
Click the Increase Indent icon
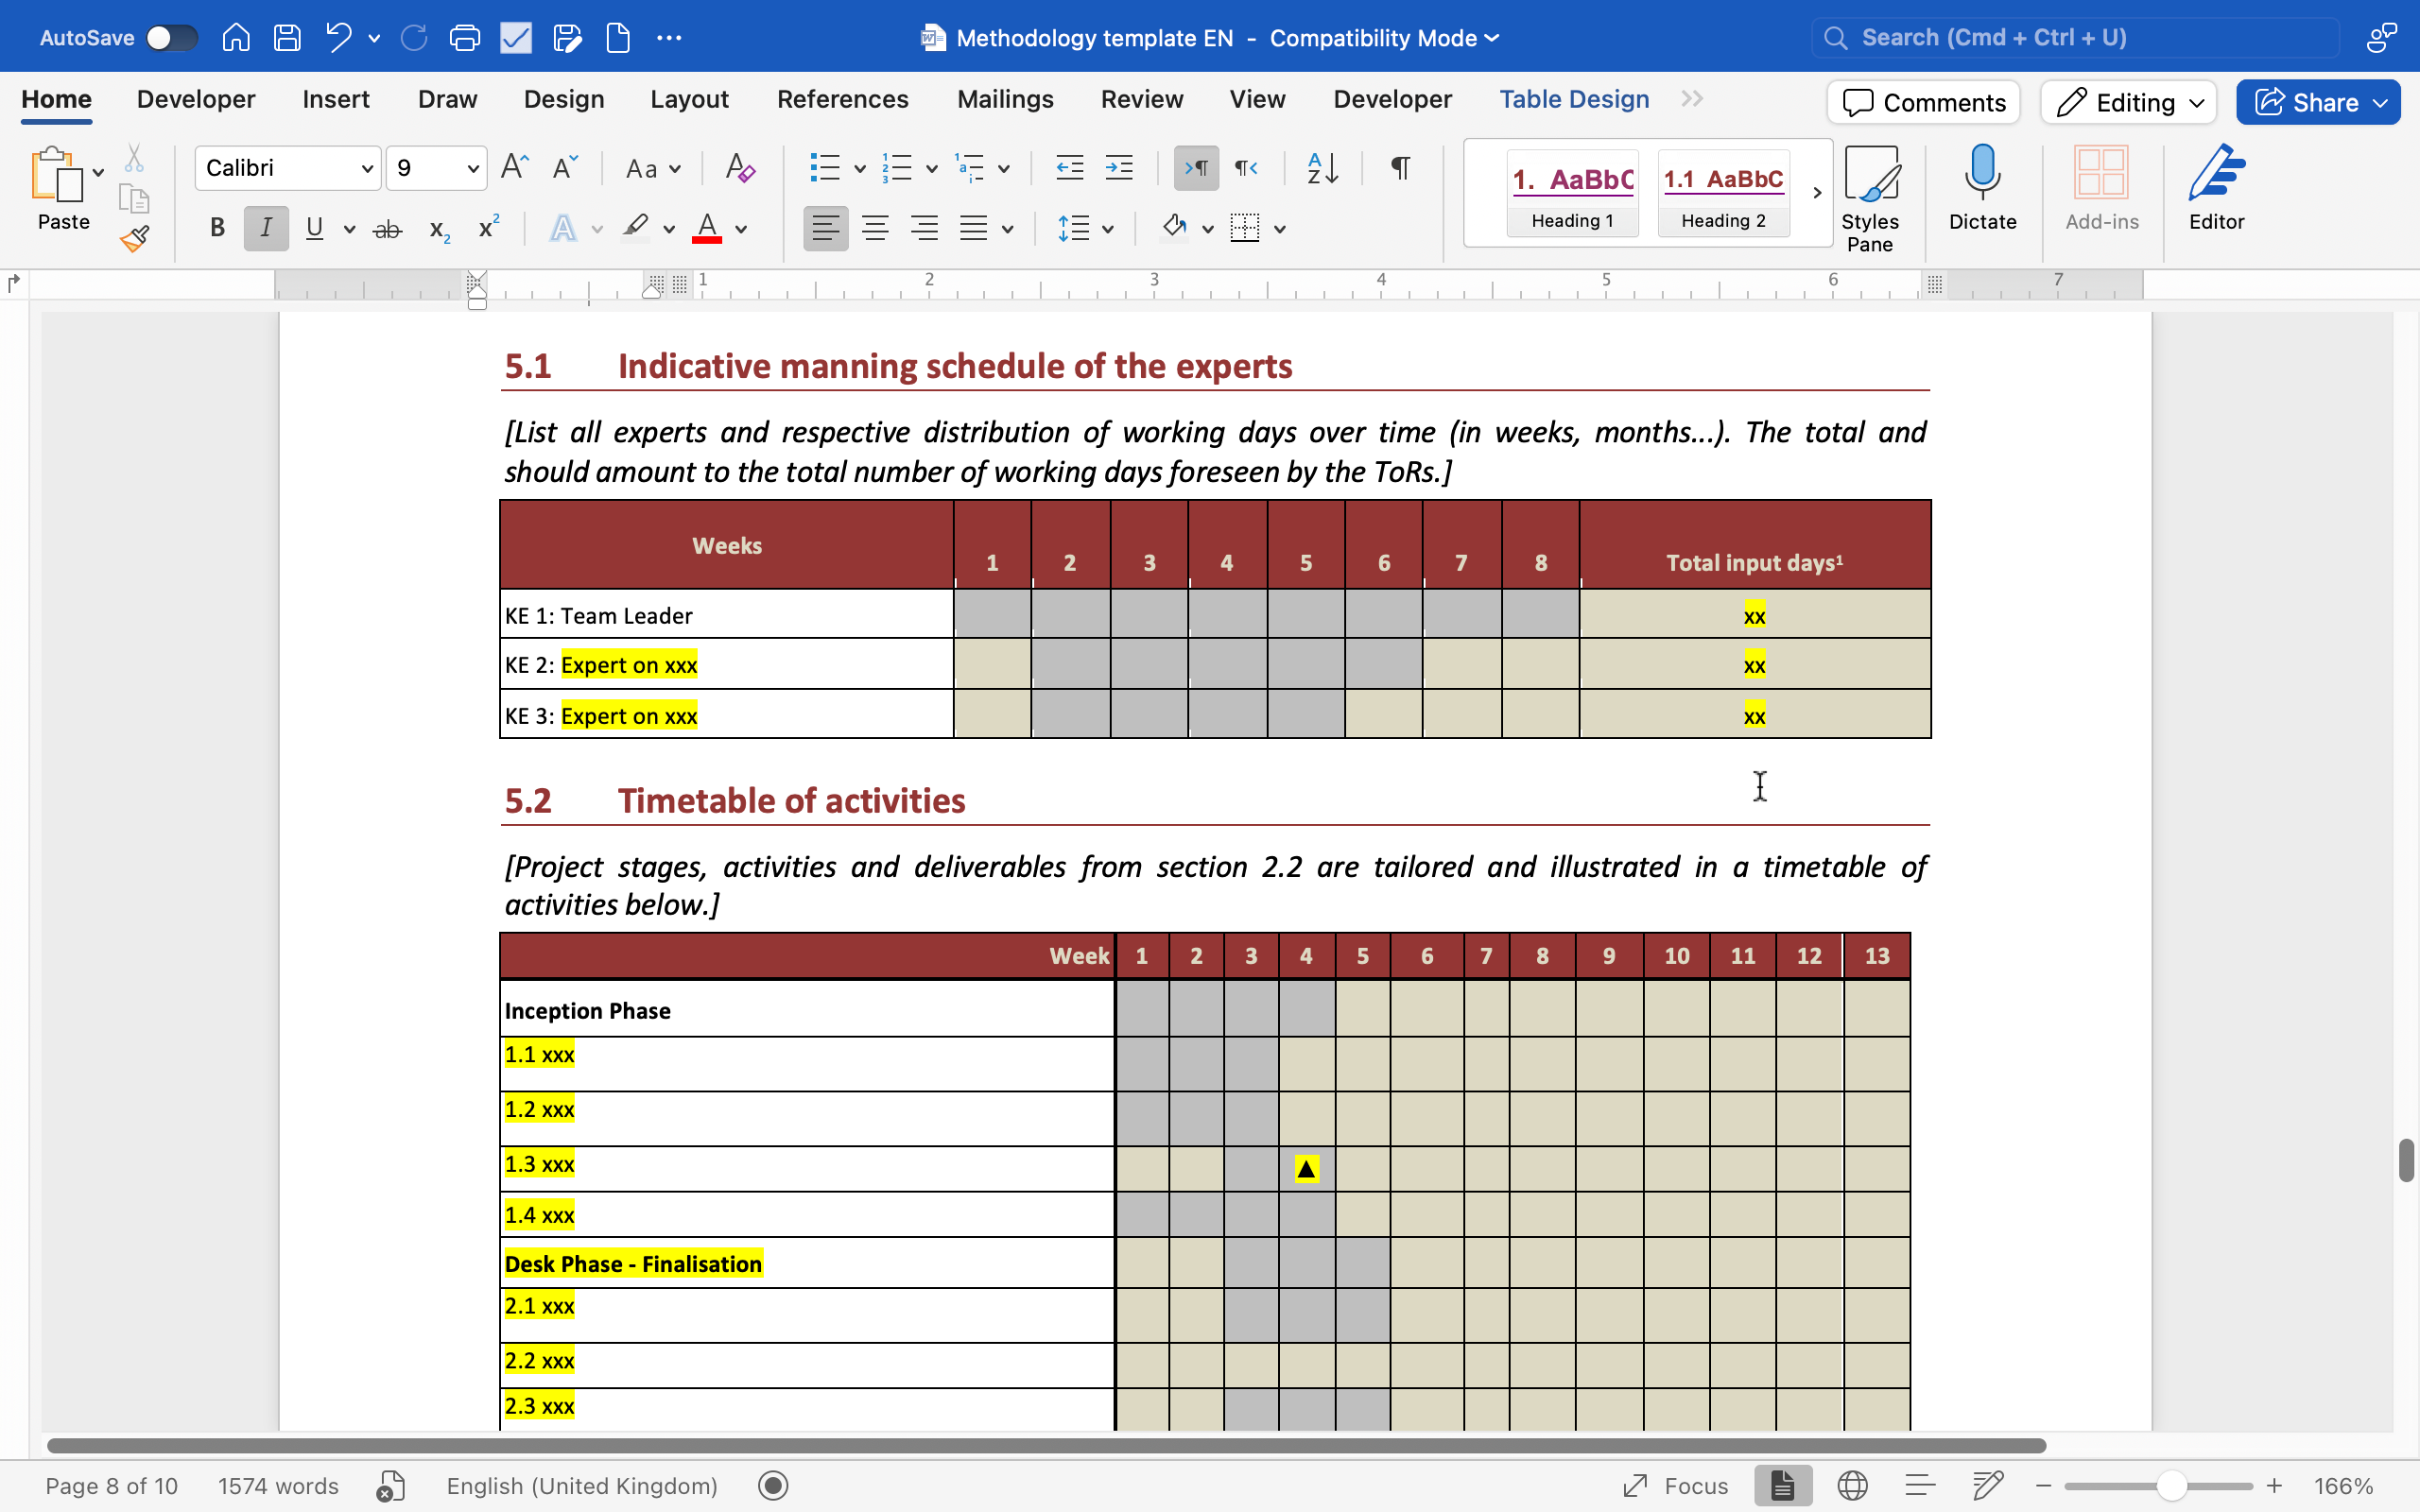tap(1119, 168)
